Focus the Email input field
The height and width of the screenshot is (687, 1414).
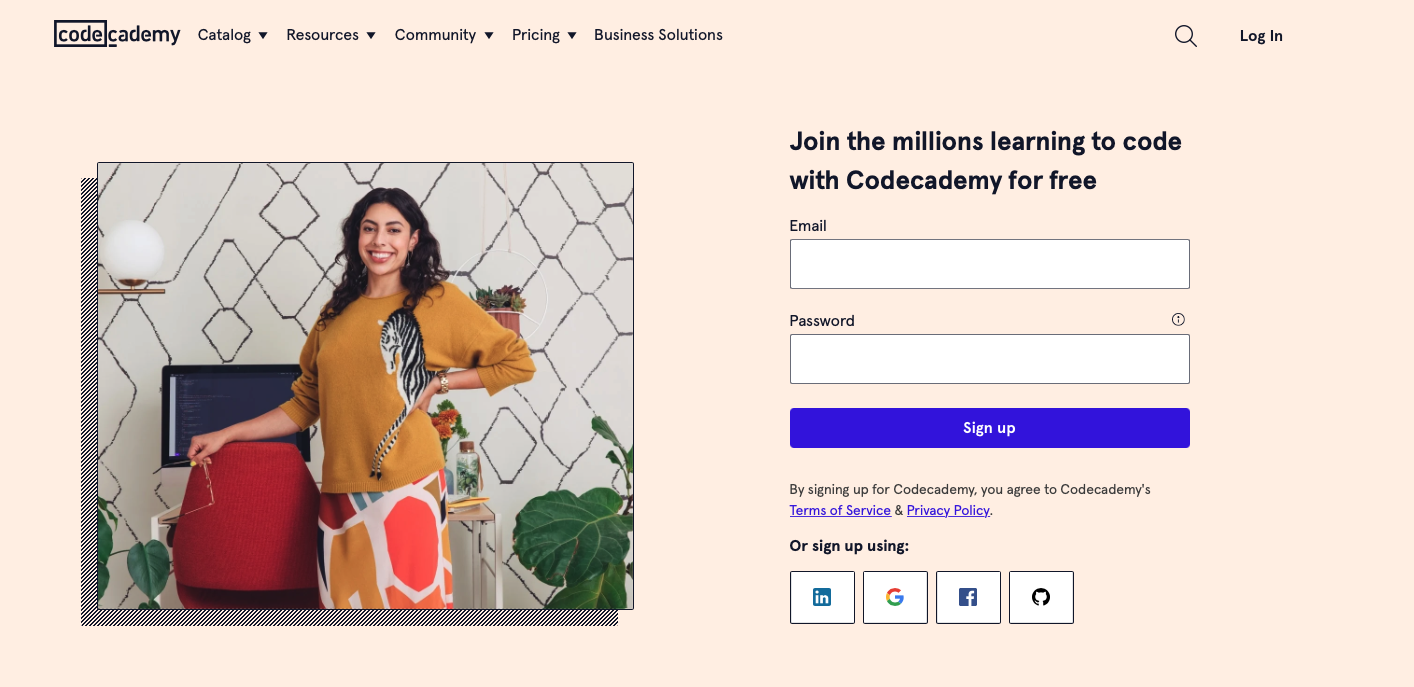[989, 264]
